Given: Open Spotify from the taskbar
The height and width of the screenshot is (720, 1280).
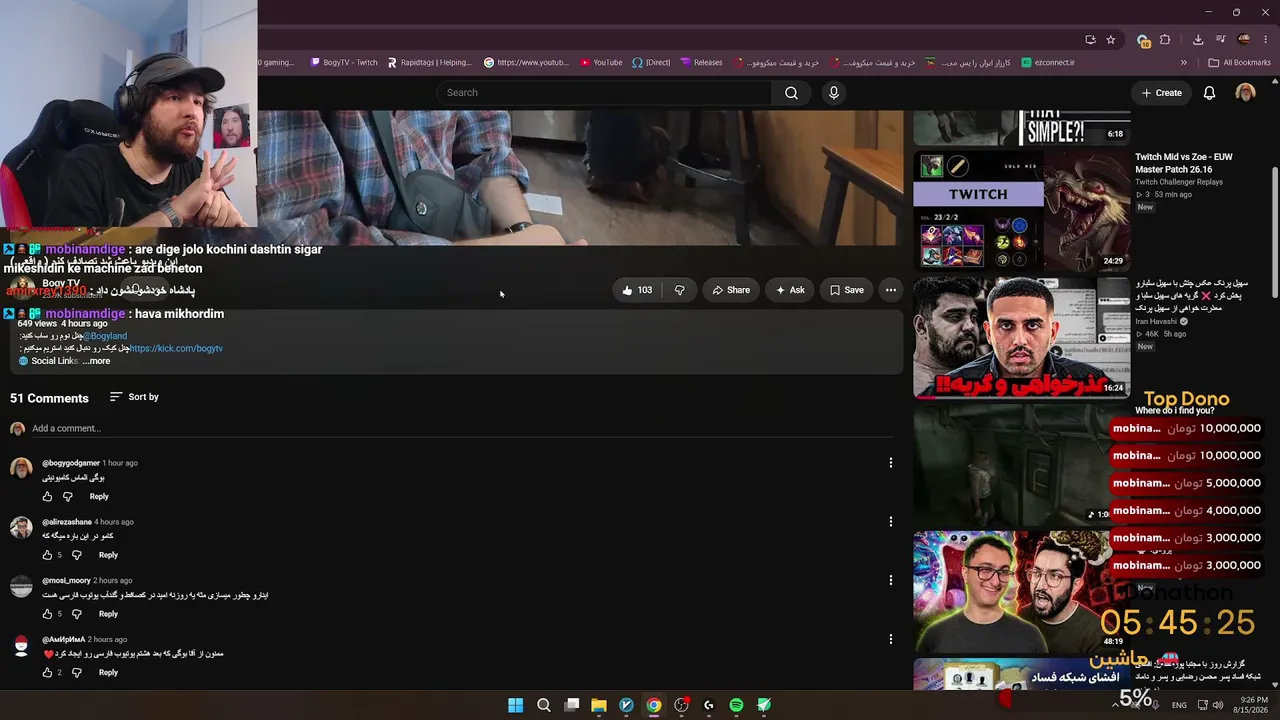Looking at the screenshot, I should [x=736, y=705].
